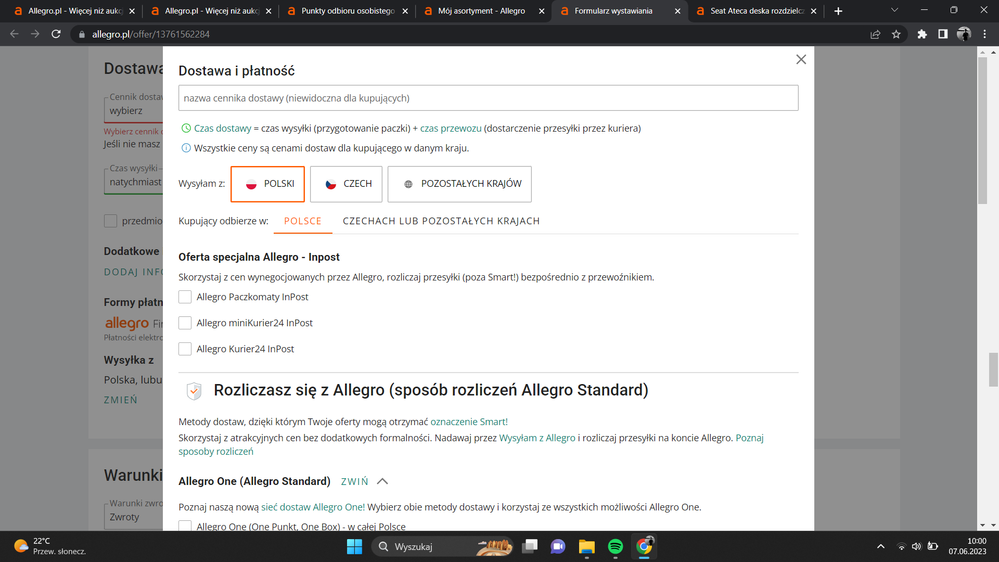Open the Czas dostawy link

tap(222, 128)
